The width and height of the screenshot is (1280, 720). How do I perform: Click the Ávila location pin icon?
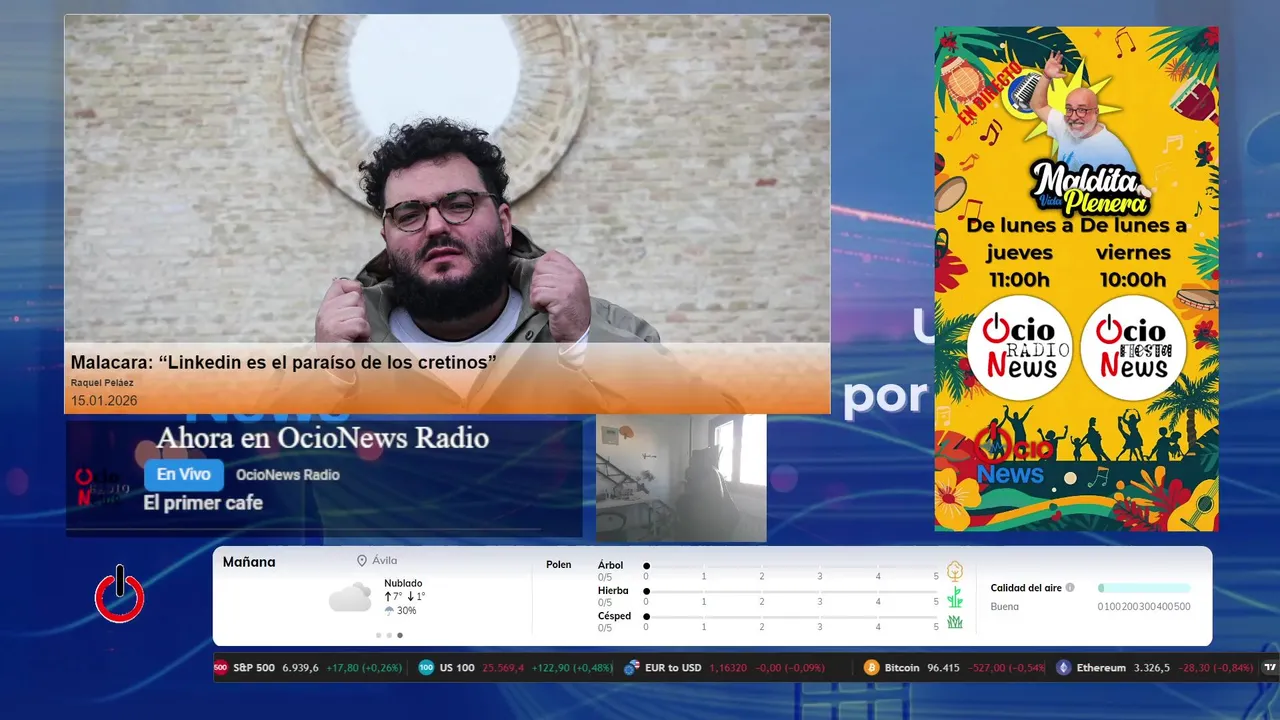(x=362, y=561)
